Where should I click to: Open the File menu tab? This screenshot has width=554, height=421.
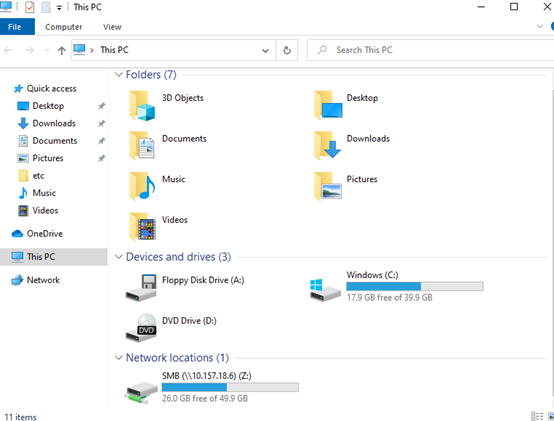14,27
